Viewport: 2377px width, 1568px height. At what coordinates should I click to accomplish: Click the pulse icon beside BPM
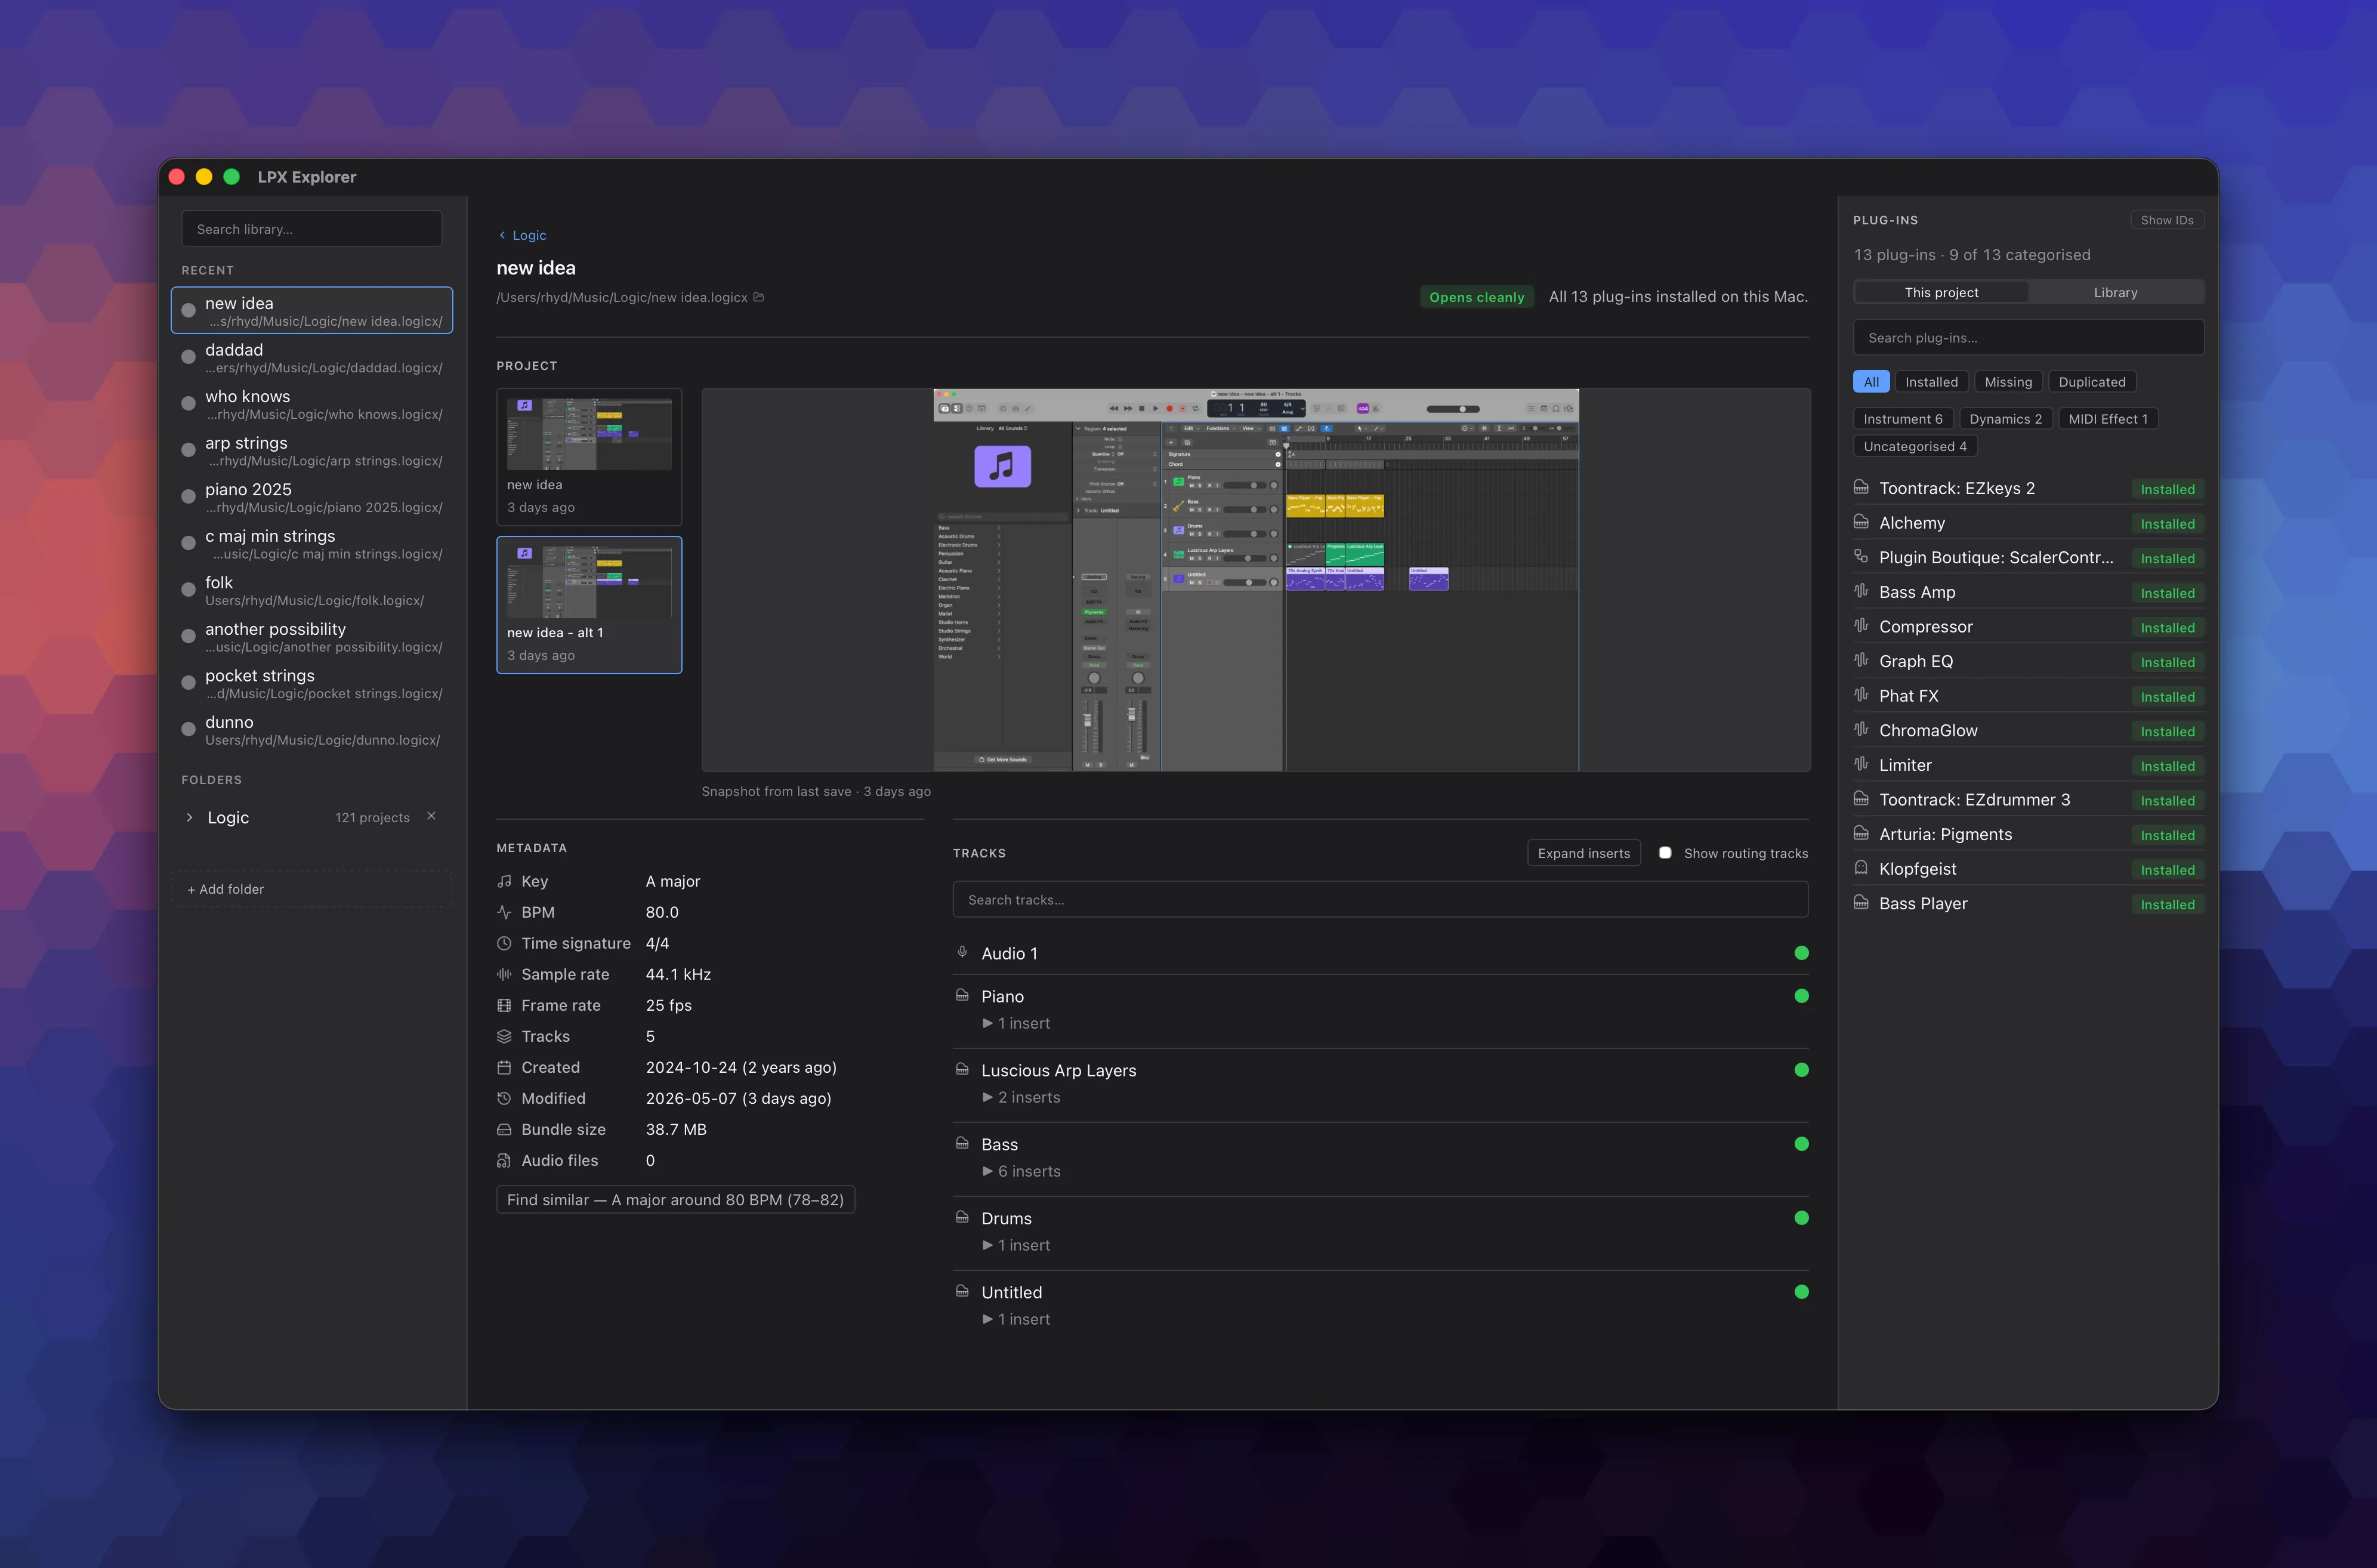coord(504,912)
